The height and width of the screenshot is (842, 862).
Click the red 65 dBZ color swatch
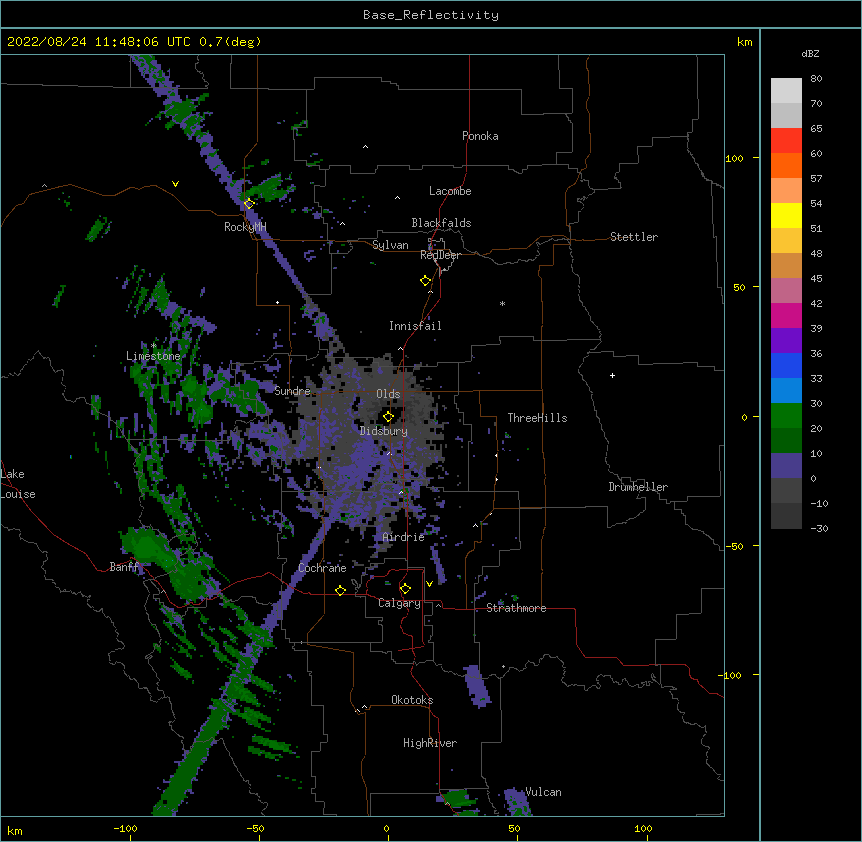click(786, 140)
